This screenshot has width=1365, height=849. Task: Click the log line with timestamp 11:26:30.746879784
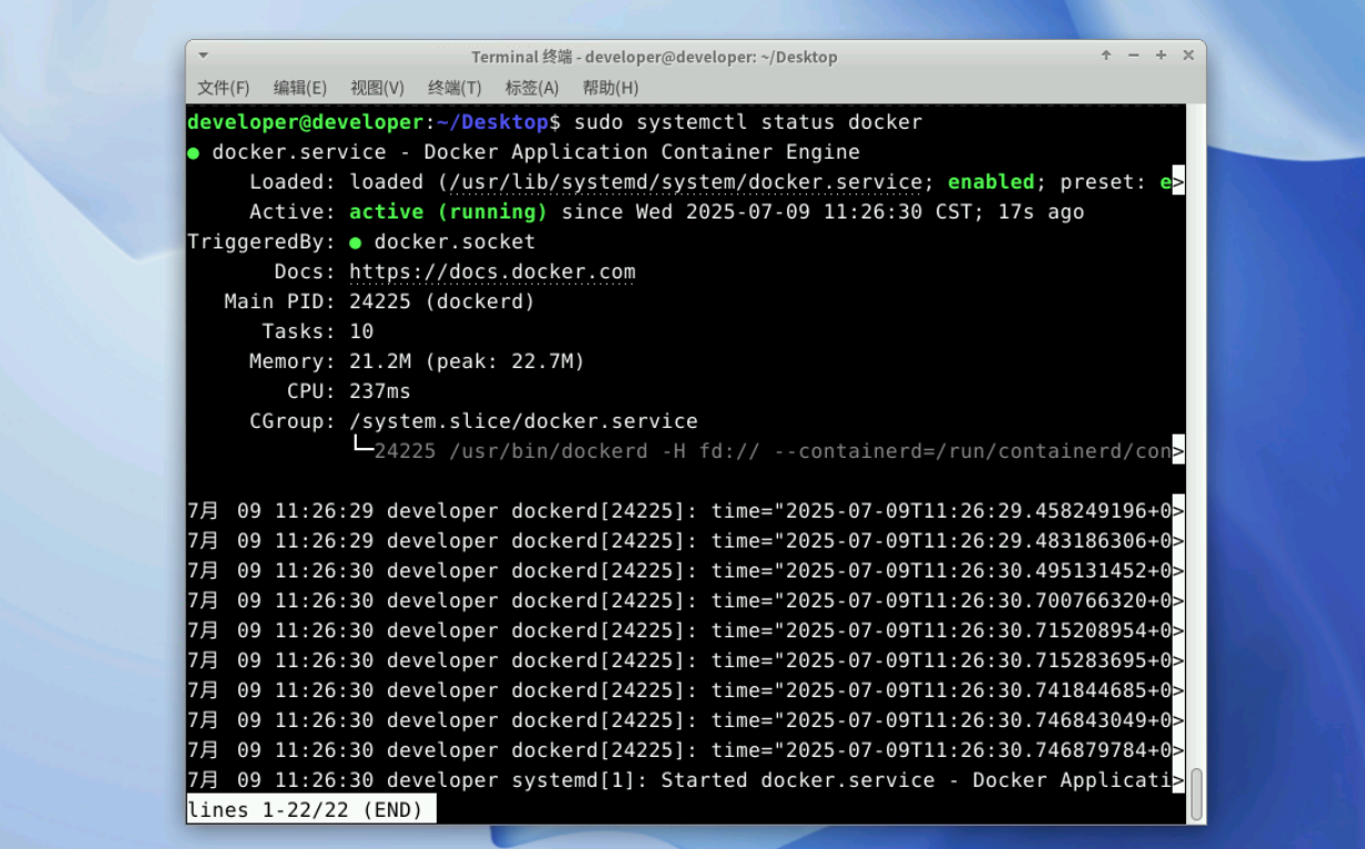point(686,751)
